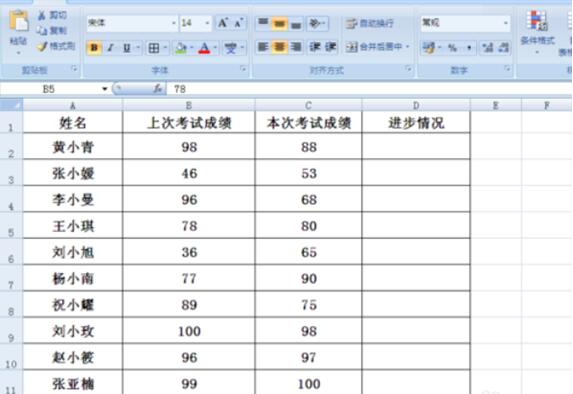
Task: Toggle Align Text Right
Action: (296, 47)
